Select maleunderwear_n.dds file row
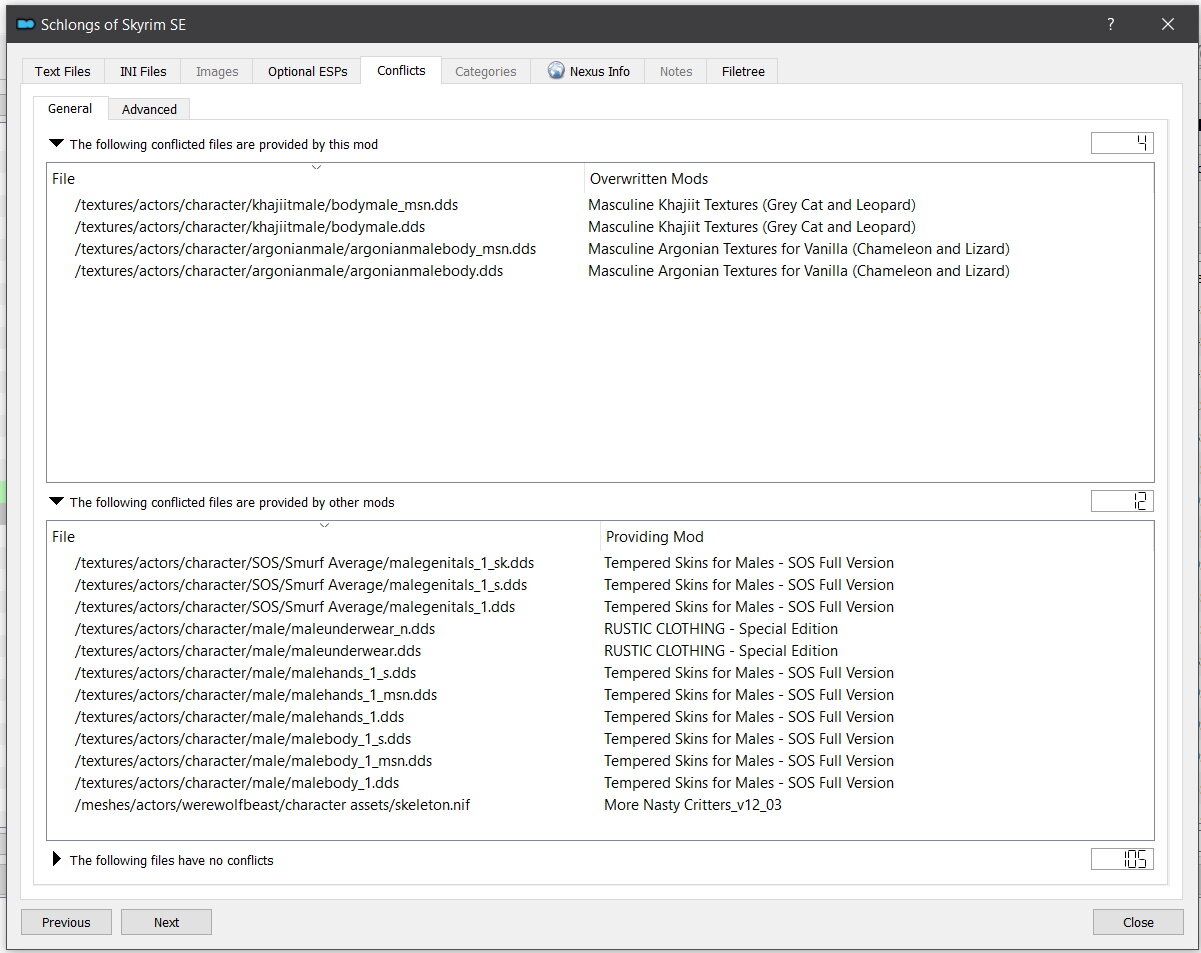1201x953 pixels. [x=600, y=629]
